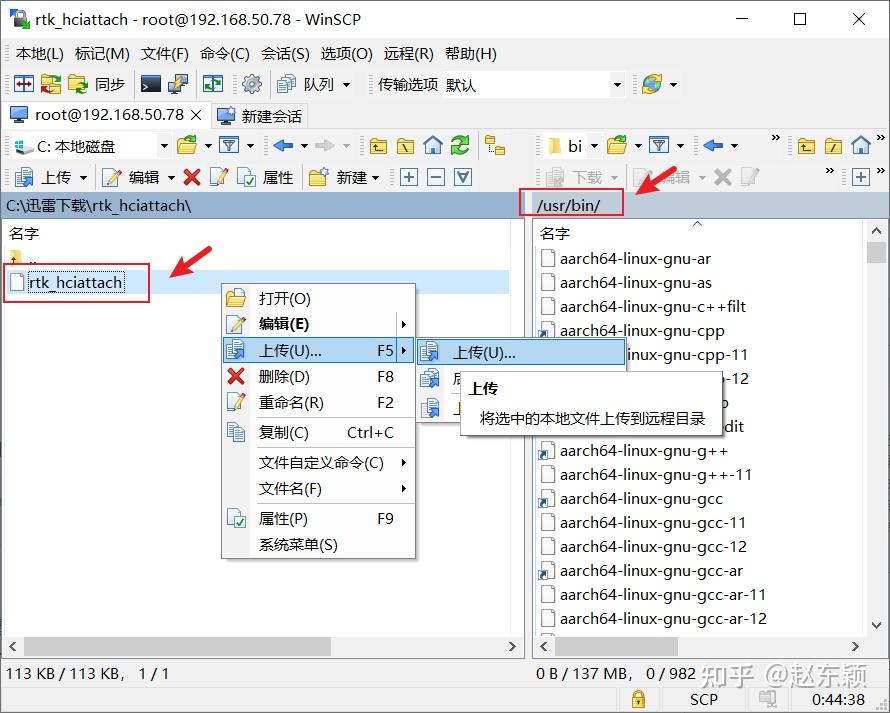
Task: Click the globe refresh toolbar icon
Action: pyautogui.click(x=652, y=84)
